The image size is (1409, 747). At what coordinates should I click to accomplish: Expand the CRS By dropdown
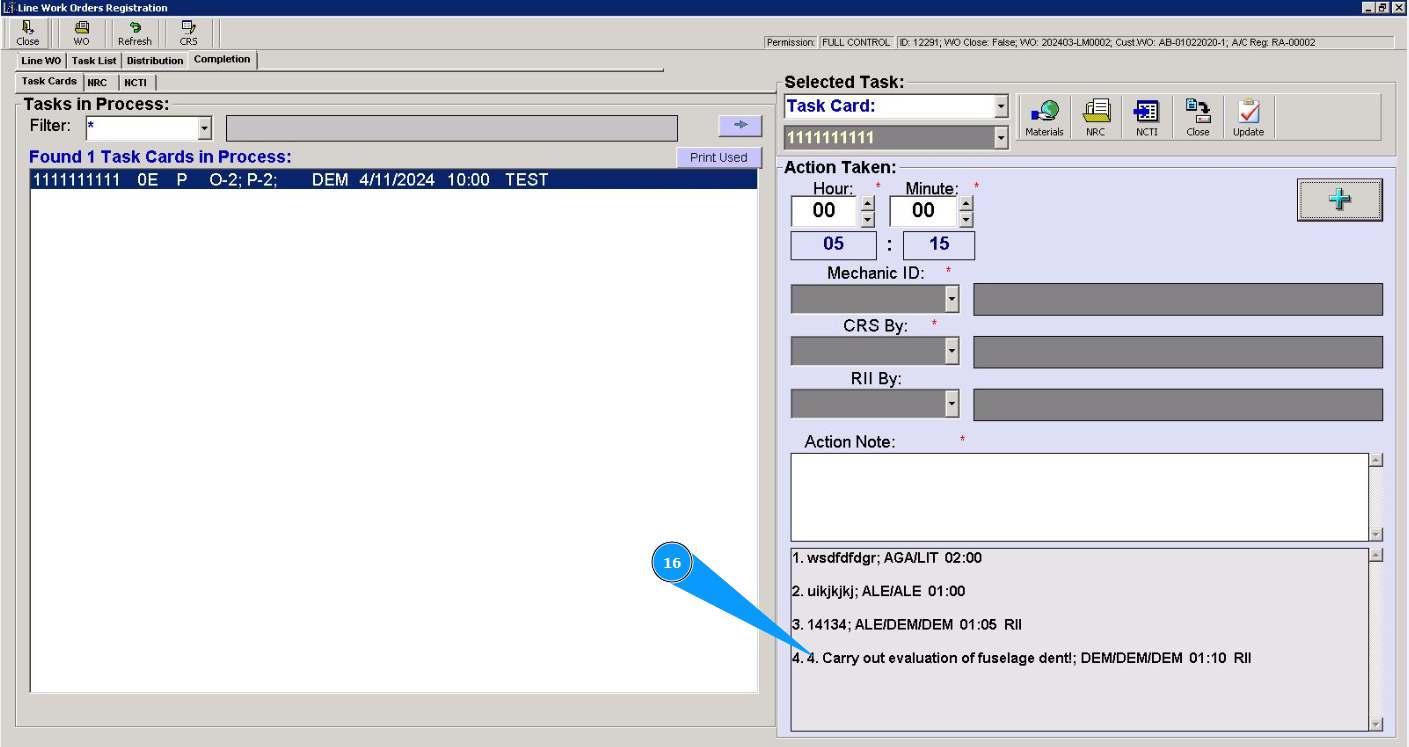pos(952,351)
